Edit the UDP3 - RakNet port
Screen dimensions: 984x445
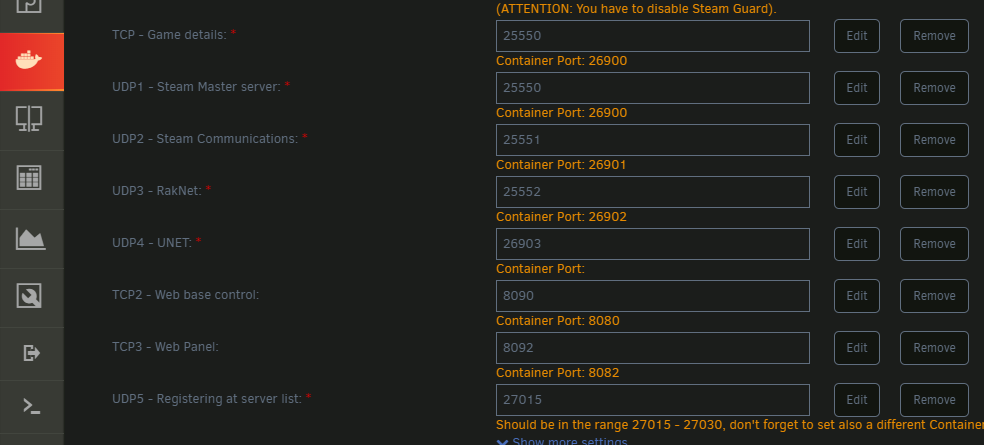(x=857, y=192)
